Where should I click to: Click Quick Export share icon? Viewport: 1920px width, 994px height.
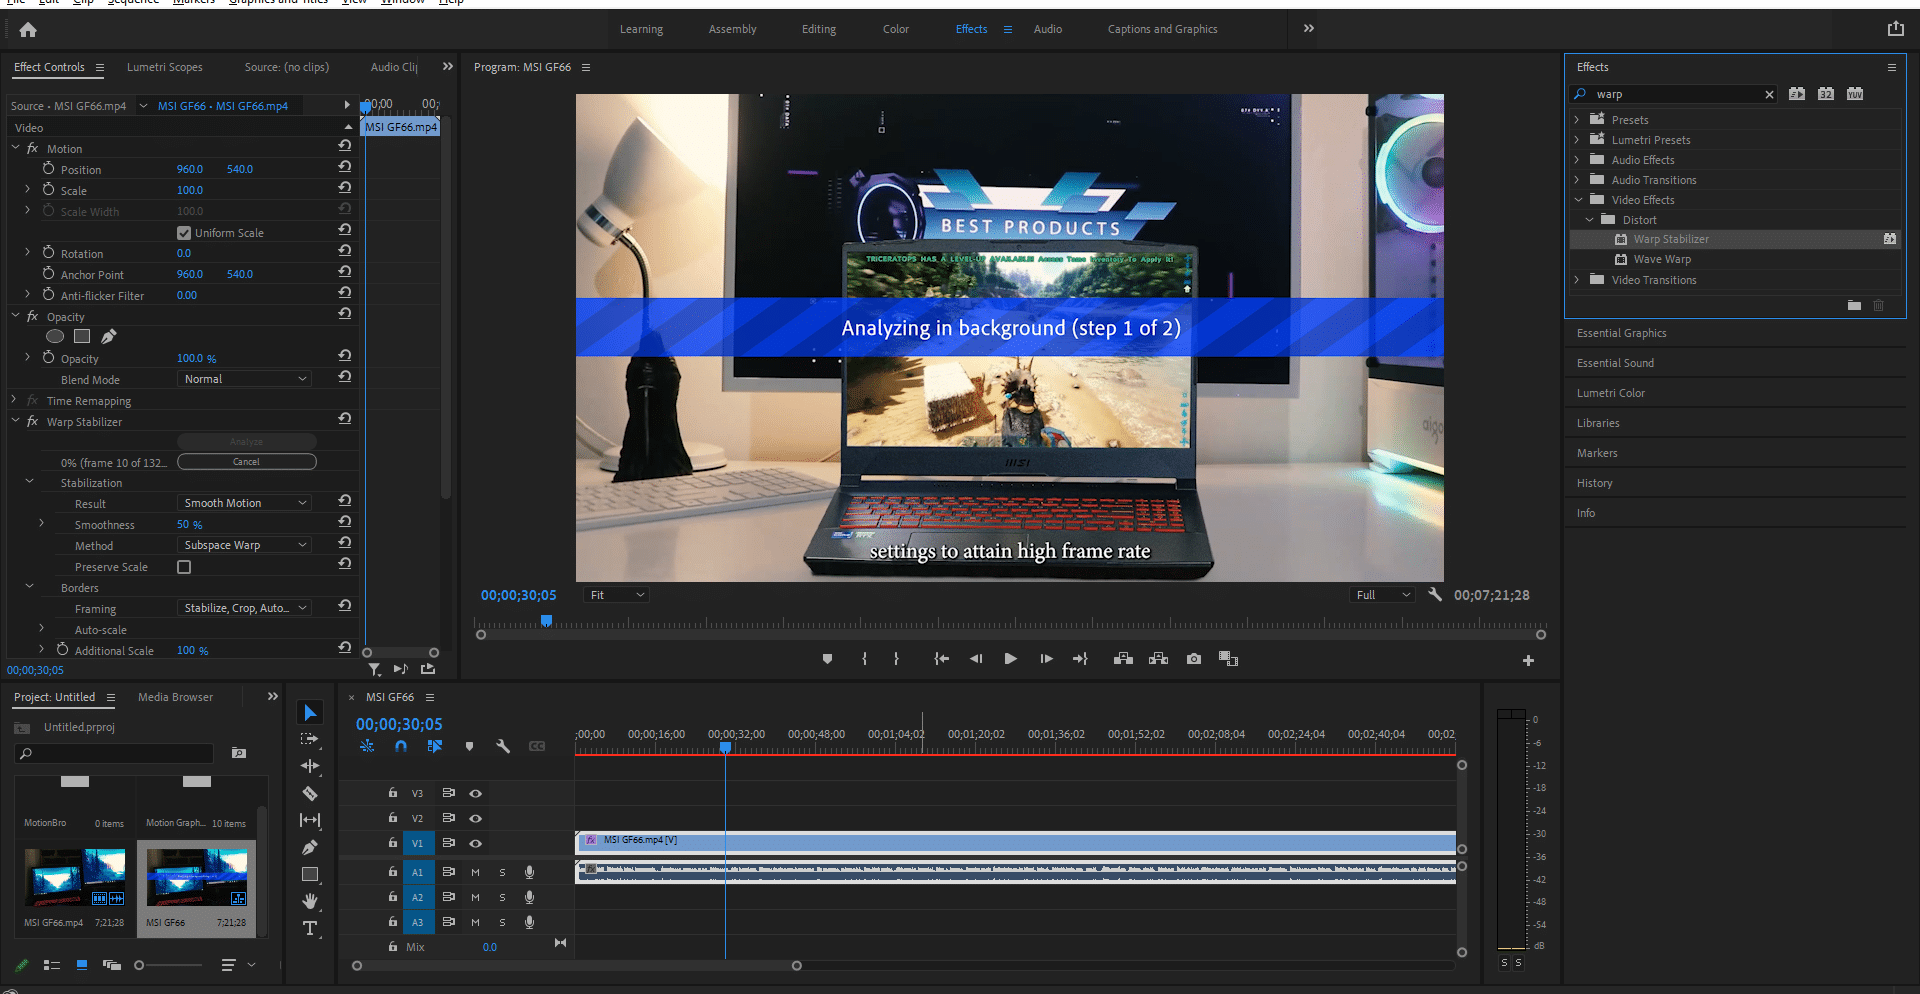[x=1896, y=29]
